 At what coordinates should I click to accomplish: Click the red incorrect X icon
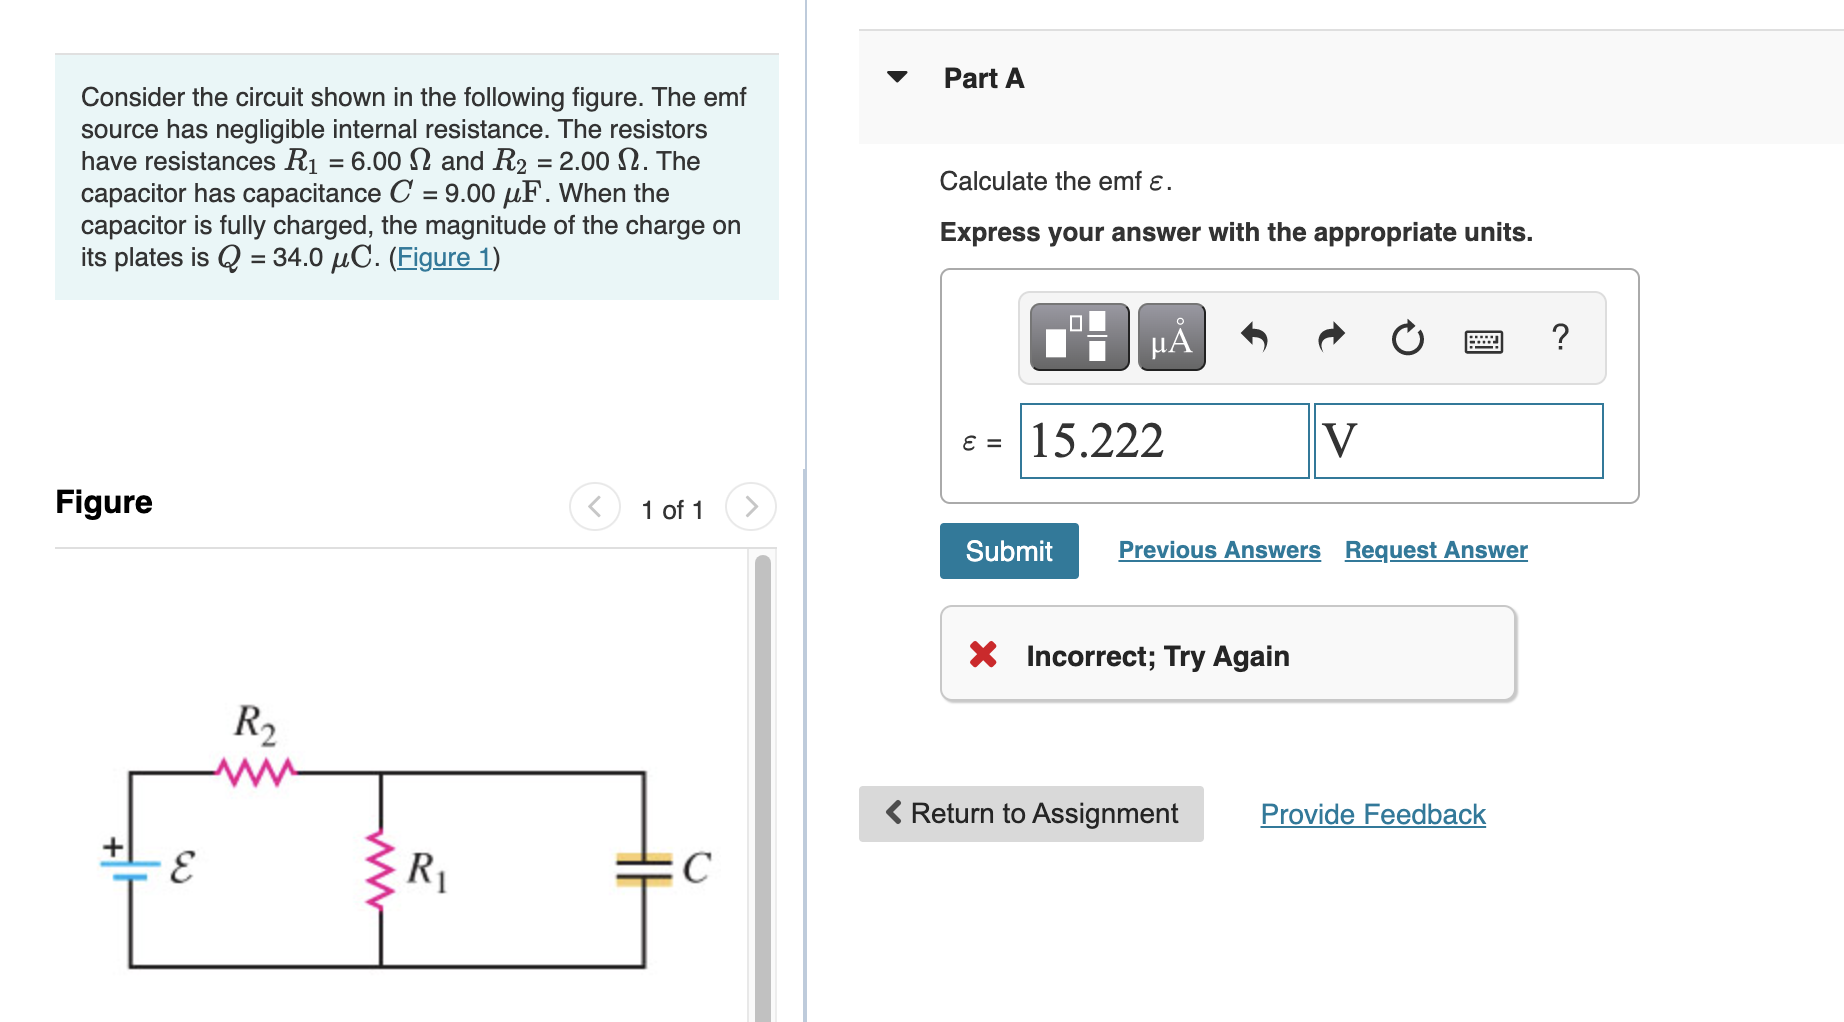click(983, 655)
